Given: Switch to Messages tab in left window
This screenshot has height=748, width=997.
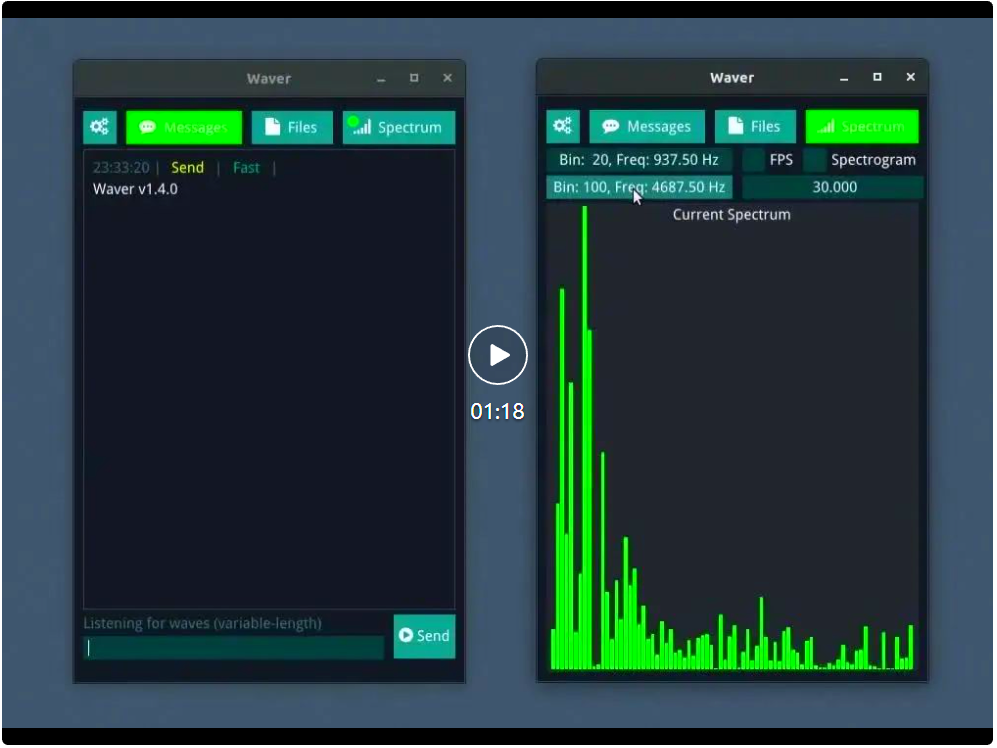Looking at the screenshot, I should pyautogui.click(x=184, y=127).
